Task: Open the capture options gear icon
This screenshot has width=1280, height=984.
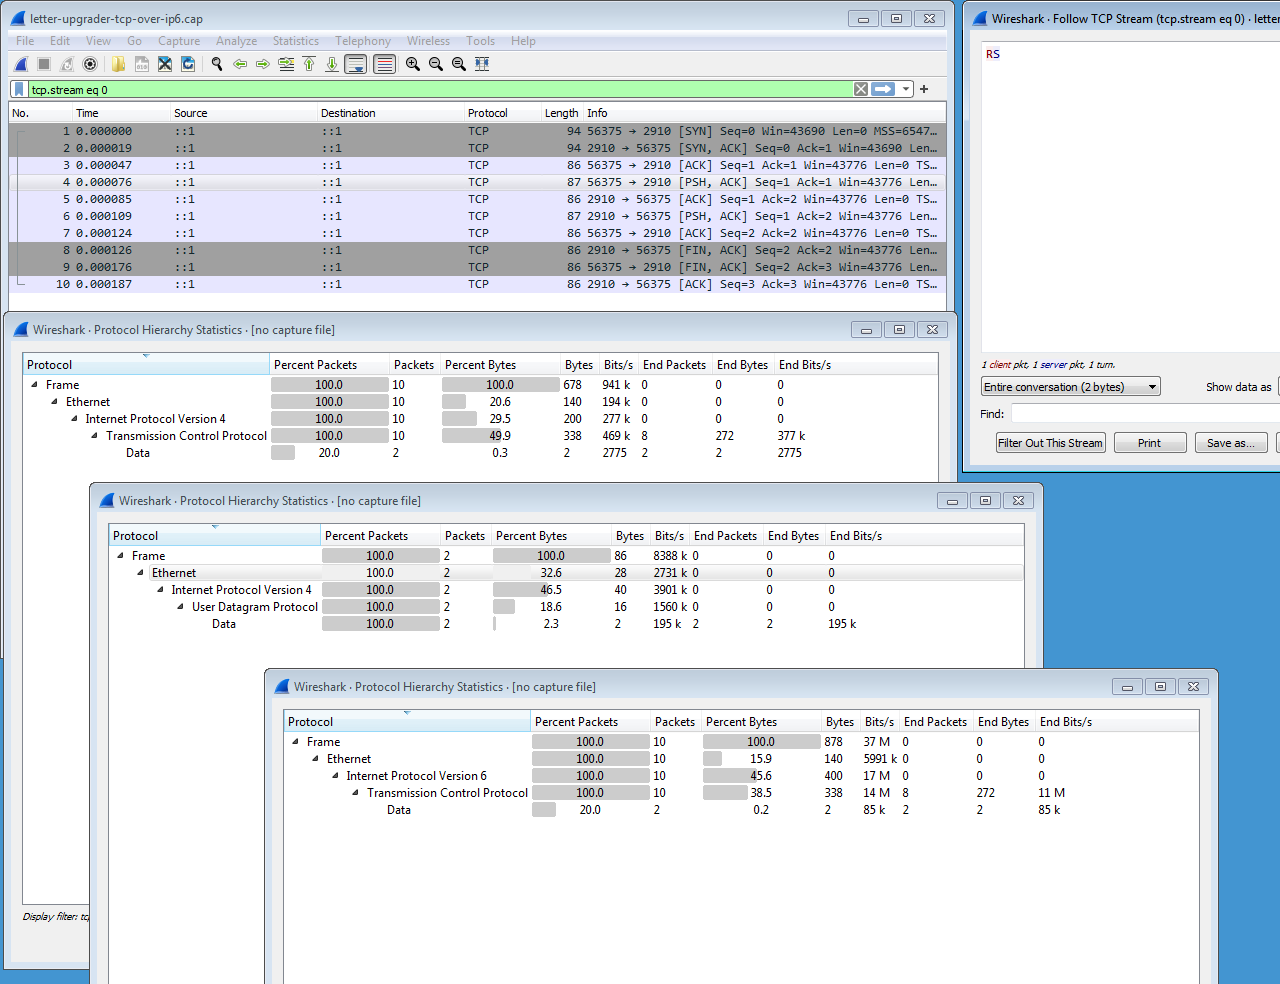Action: tap(90, 64)
